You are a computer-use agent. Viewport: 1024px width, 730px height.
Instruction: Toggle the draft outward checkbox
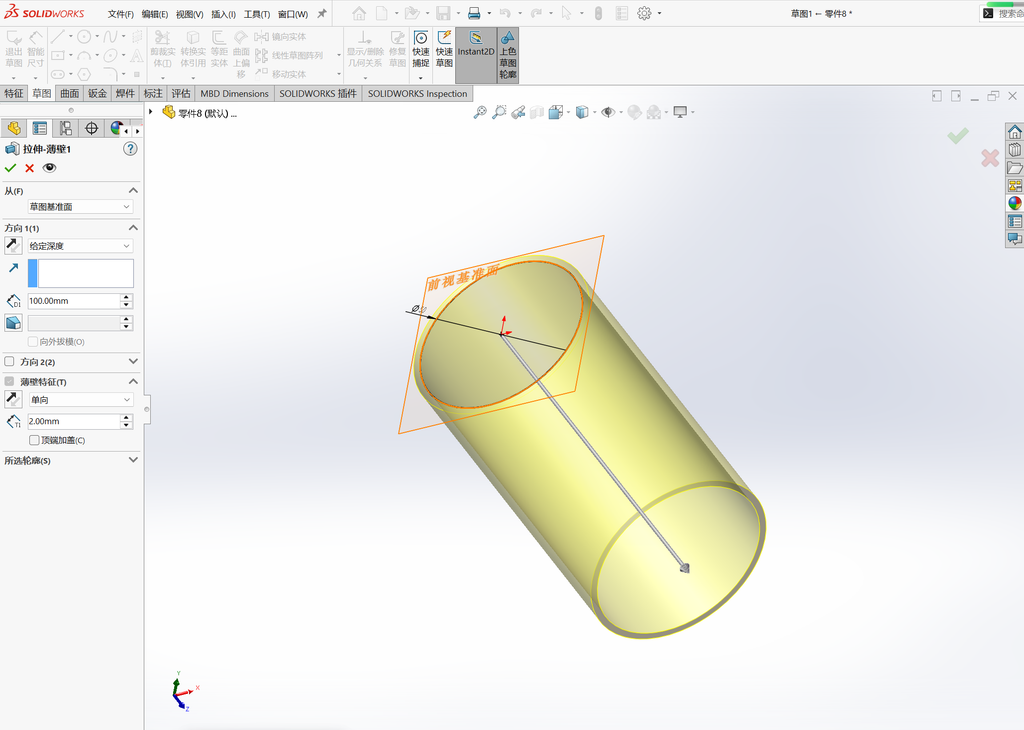(33, 341)
